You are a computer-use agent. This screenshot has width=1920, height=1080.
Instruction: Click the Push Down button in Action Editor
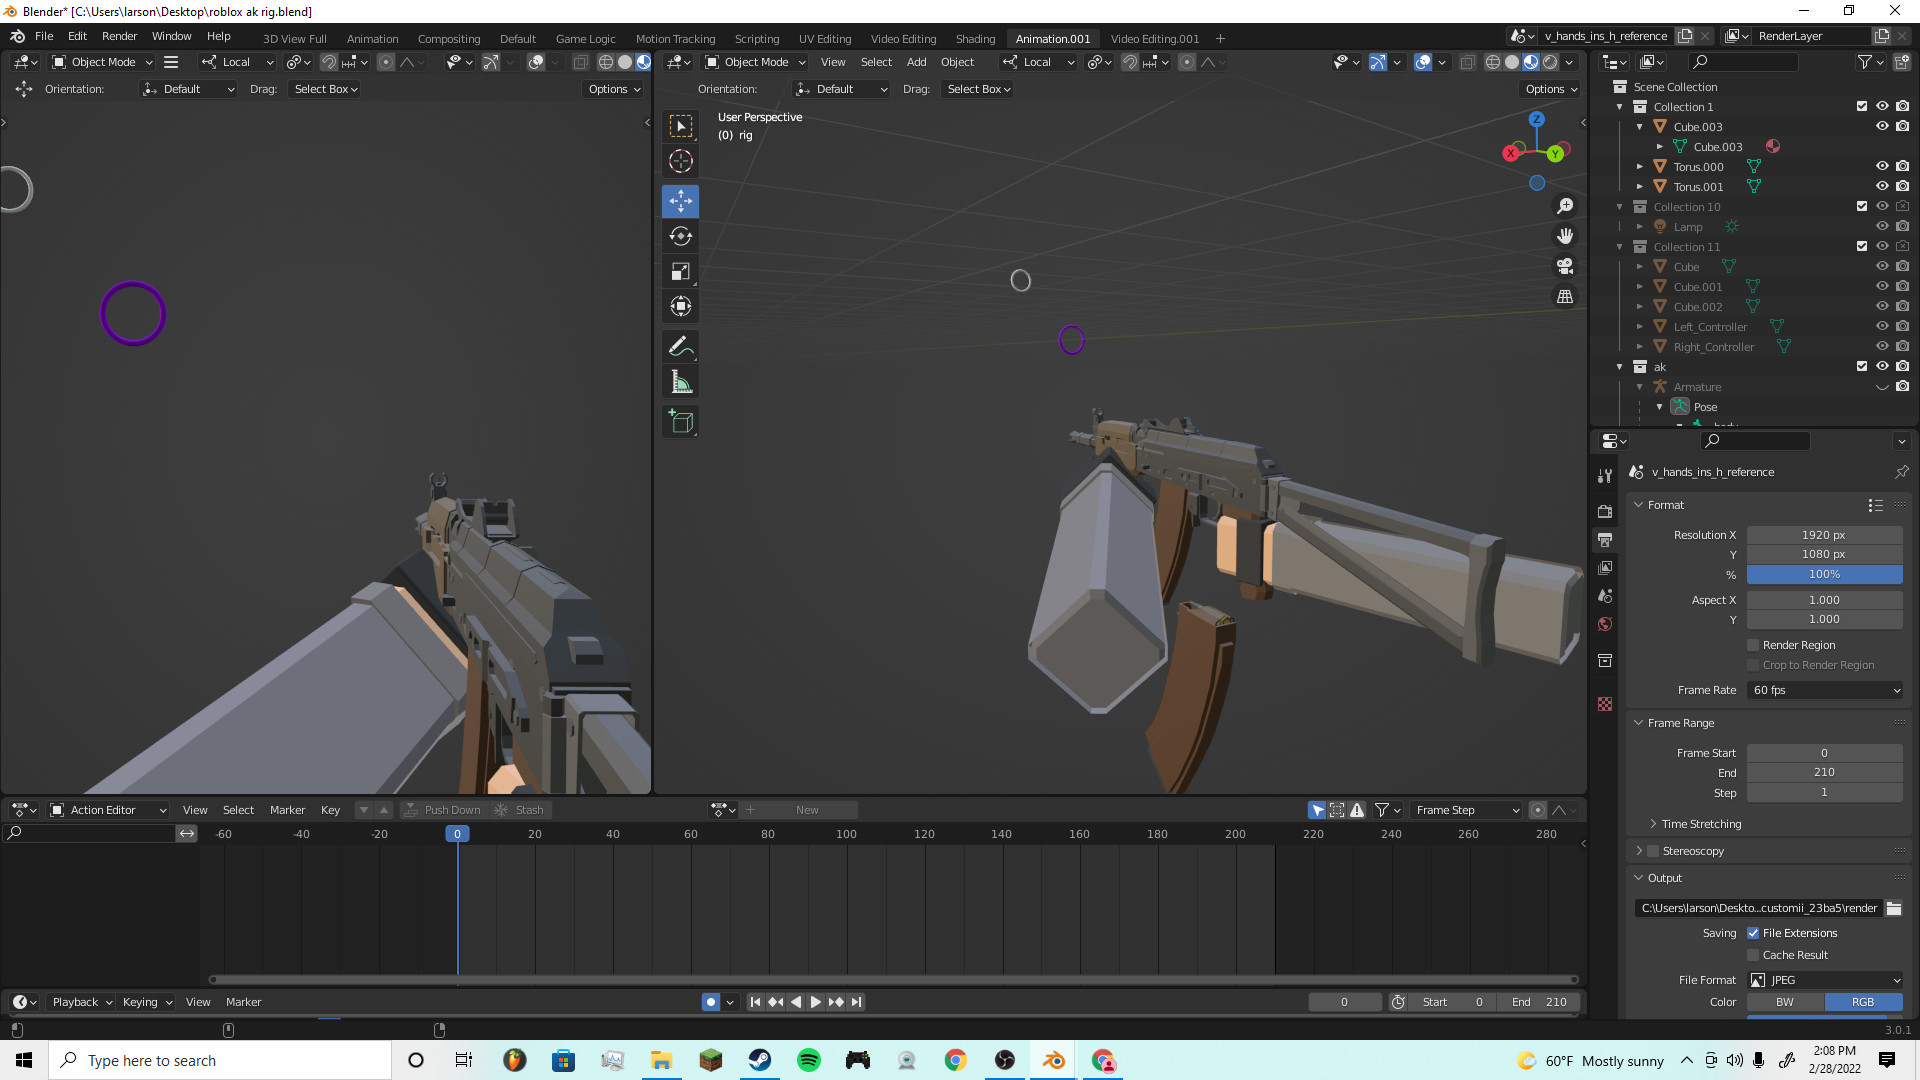(x=444, y=810)
